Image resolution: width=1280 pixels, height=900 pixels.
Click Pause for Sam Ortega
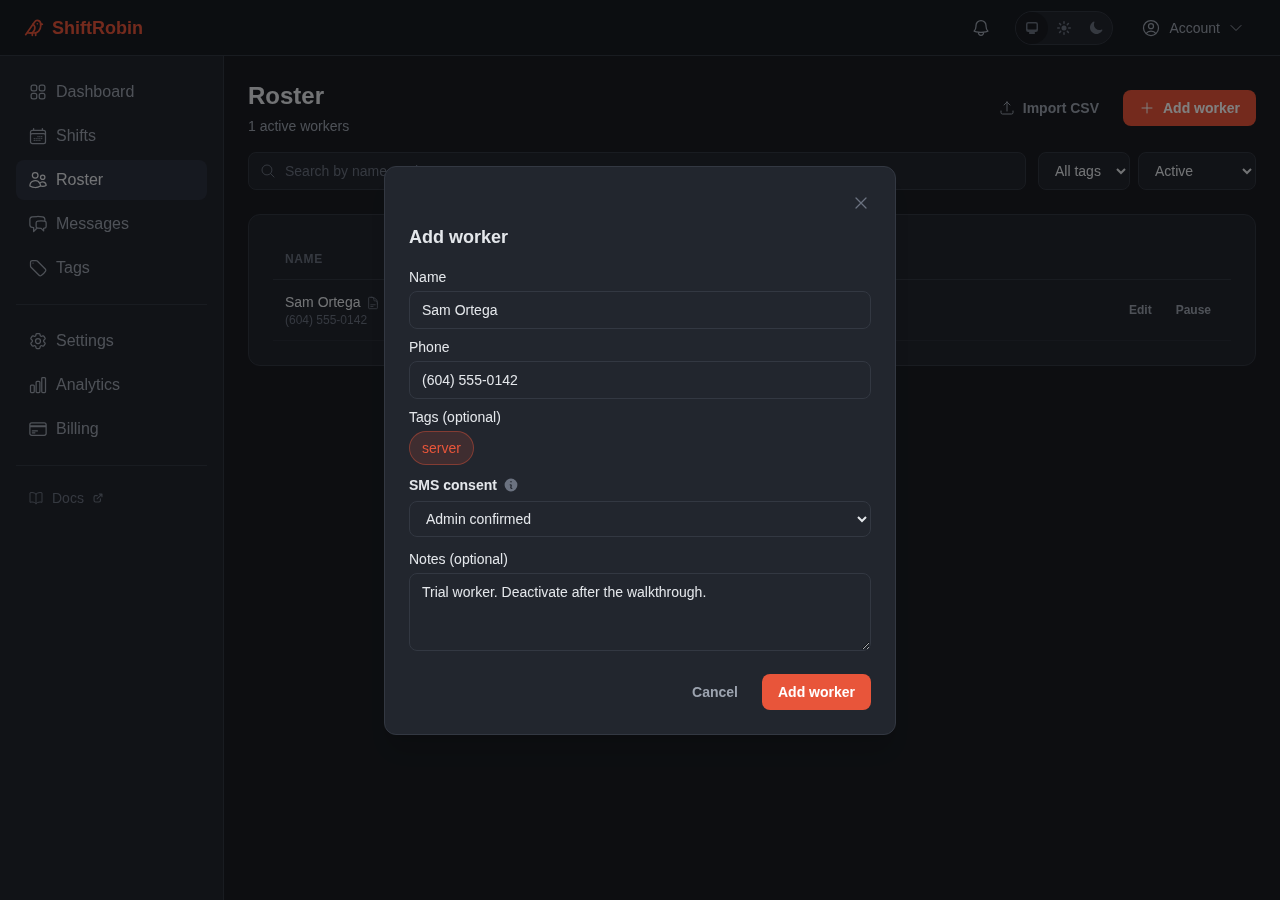1193,310
